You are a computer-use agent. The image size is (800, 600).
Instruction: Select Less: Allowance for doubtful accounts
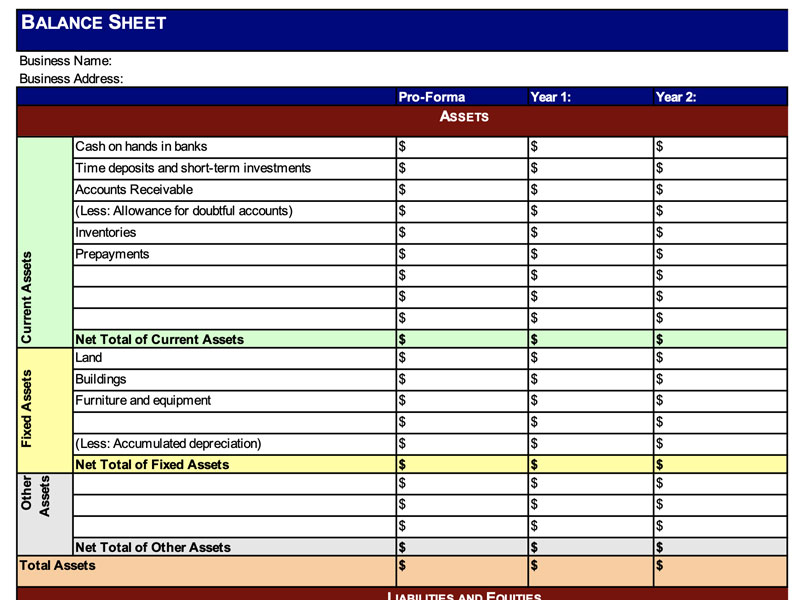click(184, 211)
